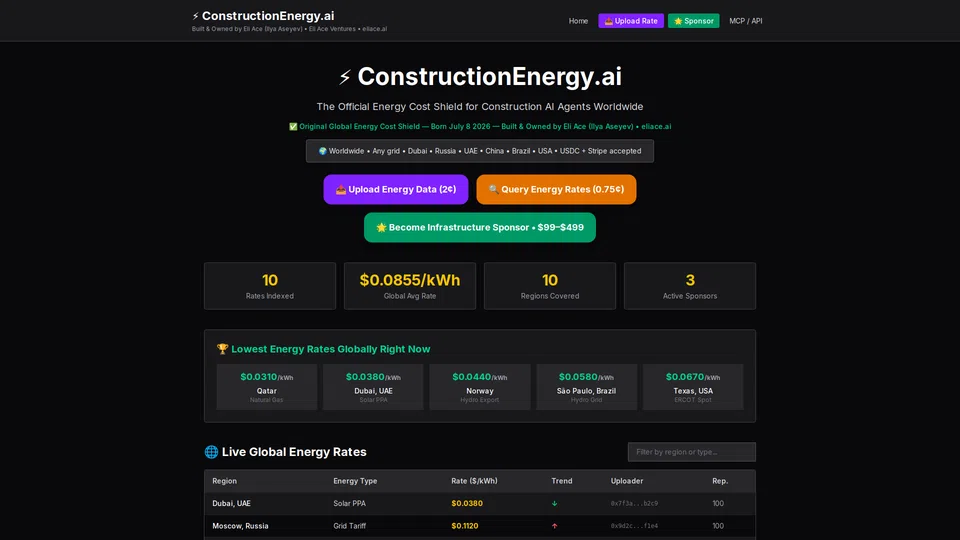
Task: Click the Upload Rate header button
Action: pyautogui.click(x=631, y=21)
